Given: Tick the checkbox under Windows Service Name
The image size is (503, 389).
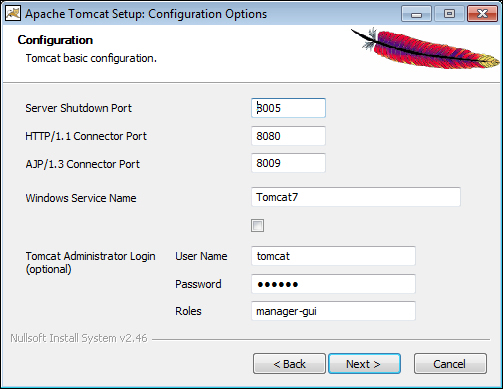Looking at the screenshot, I should [257, 226].
